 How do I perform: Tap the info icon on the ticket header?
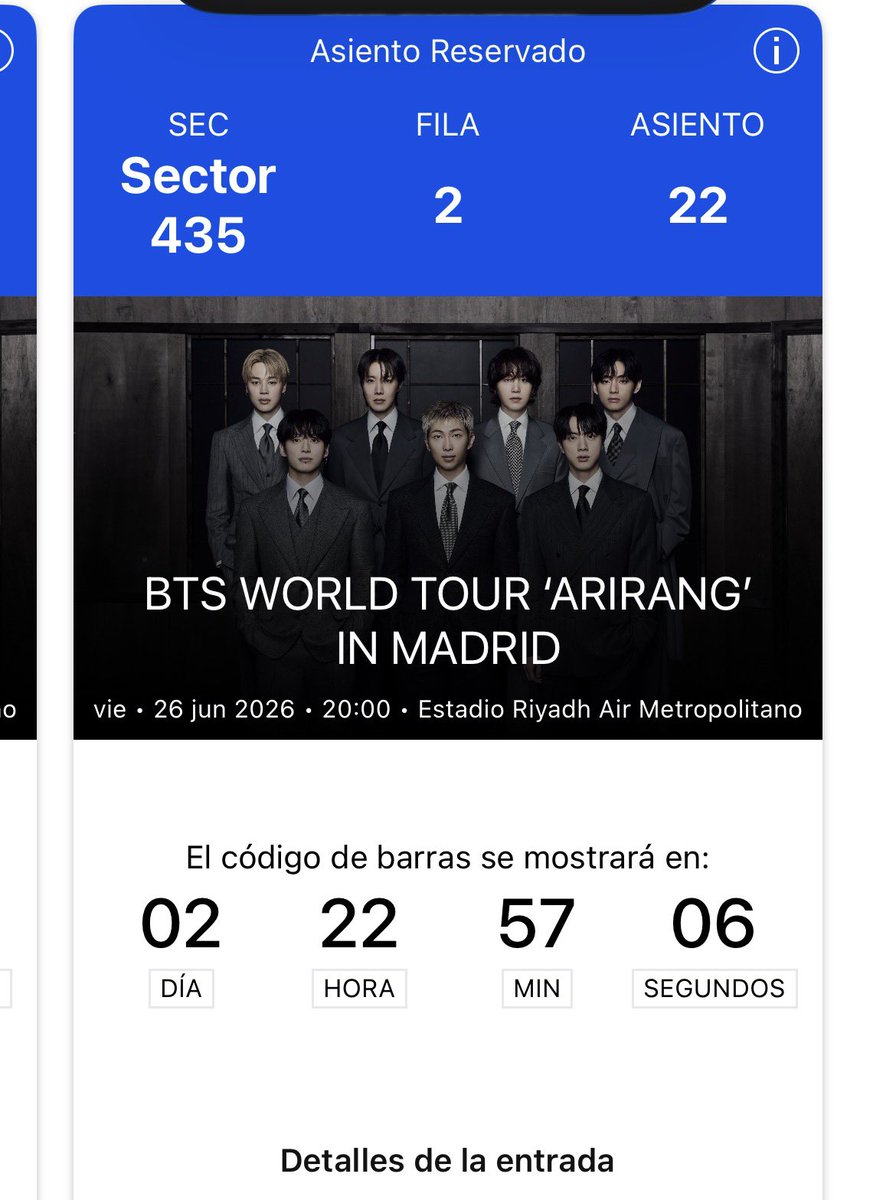[x=777, y=51]
